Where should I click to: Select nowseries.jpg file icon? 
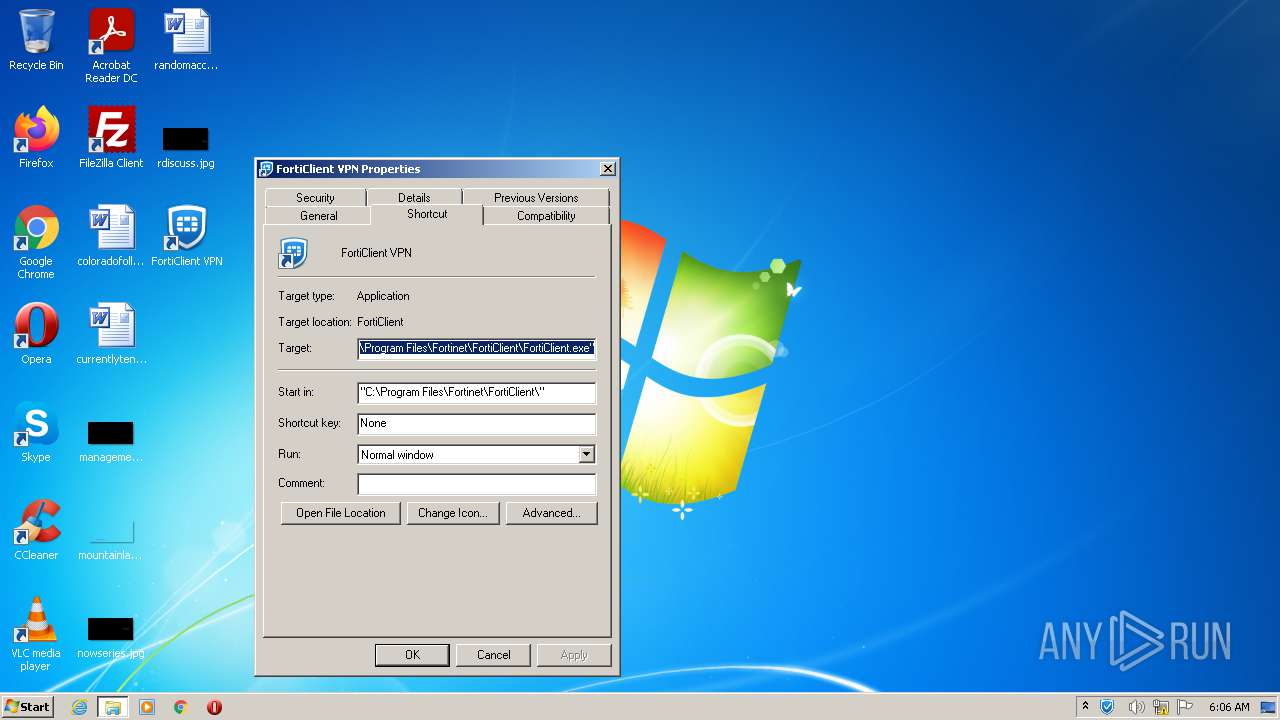pyautogui.click(x=111, y=637)
